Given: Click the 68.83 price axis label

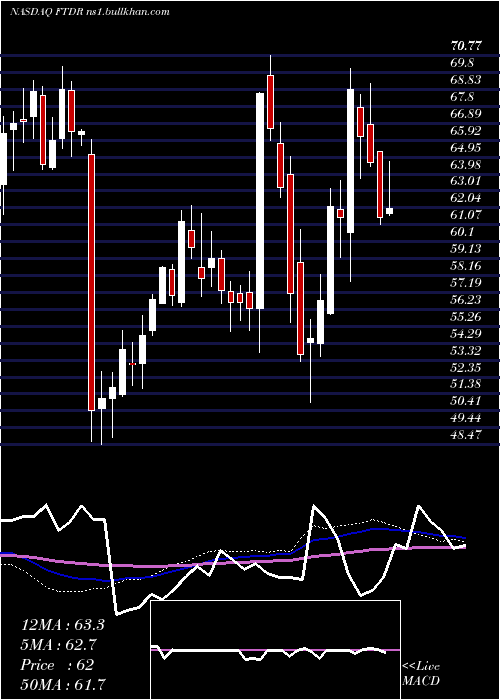Looking at the screenshot, I should coord(466,79).
